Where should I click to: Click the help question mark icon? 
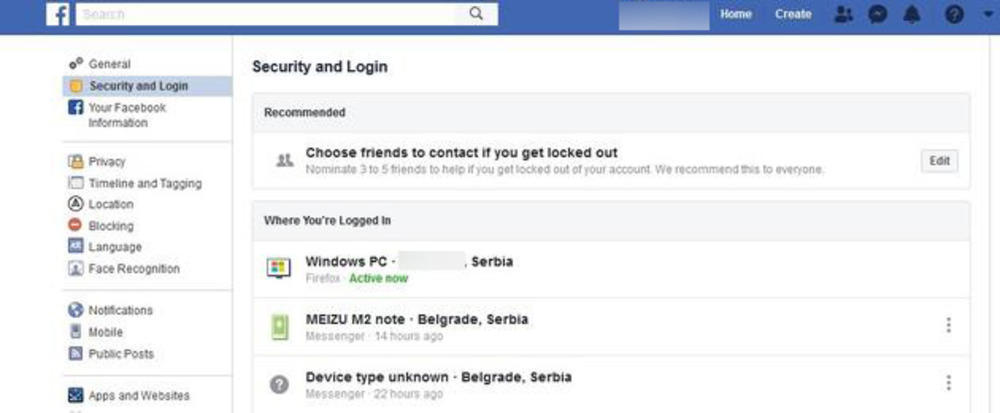(x=953, y=15)
